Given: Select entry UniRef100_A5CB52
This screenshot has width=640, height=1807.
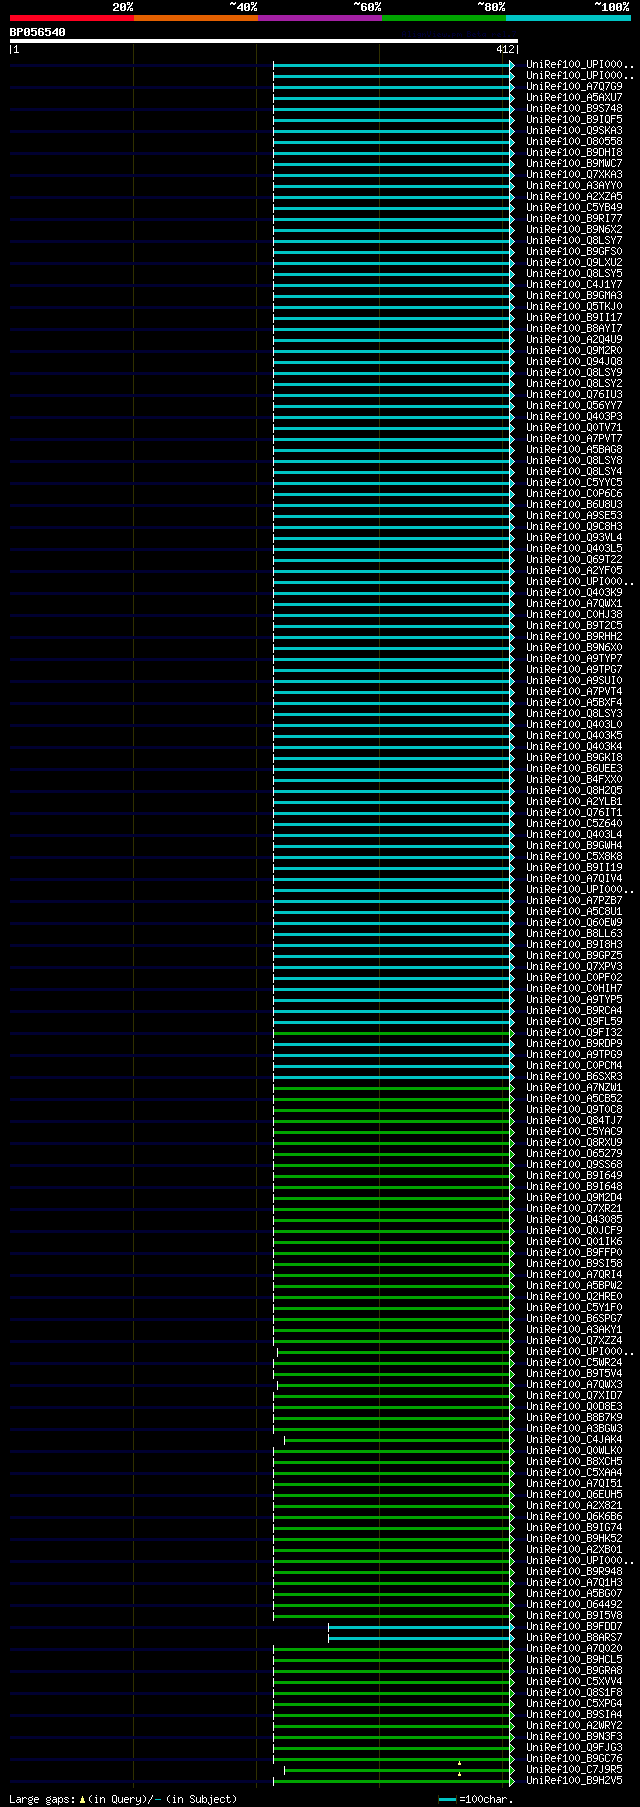Looking at the screenshot, I should point(574,1099).
